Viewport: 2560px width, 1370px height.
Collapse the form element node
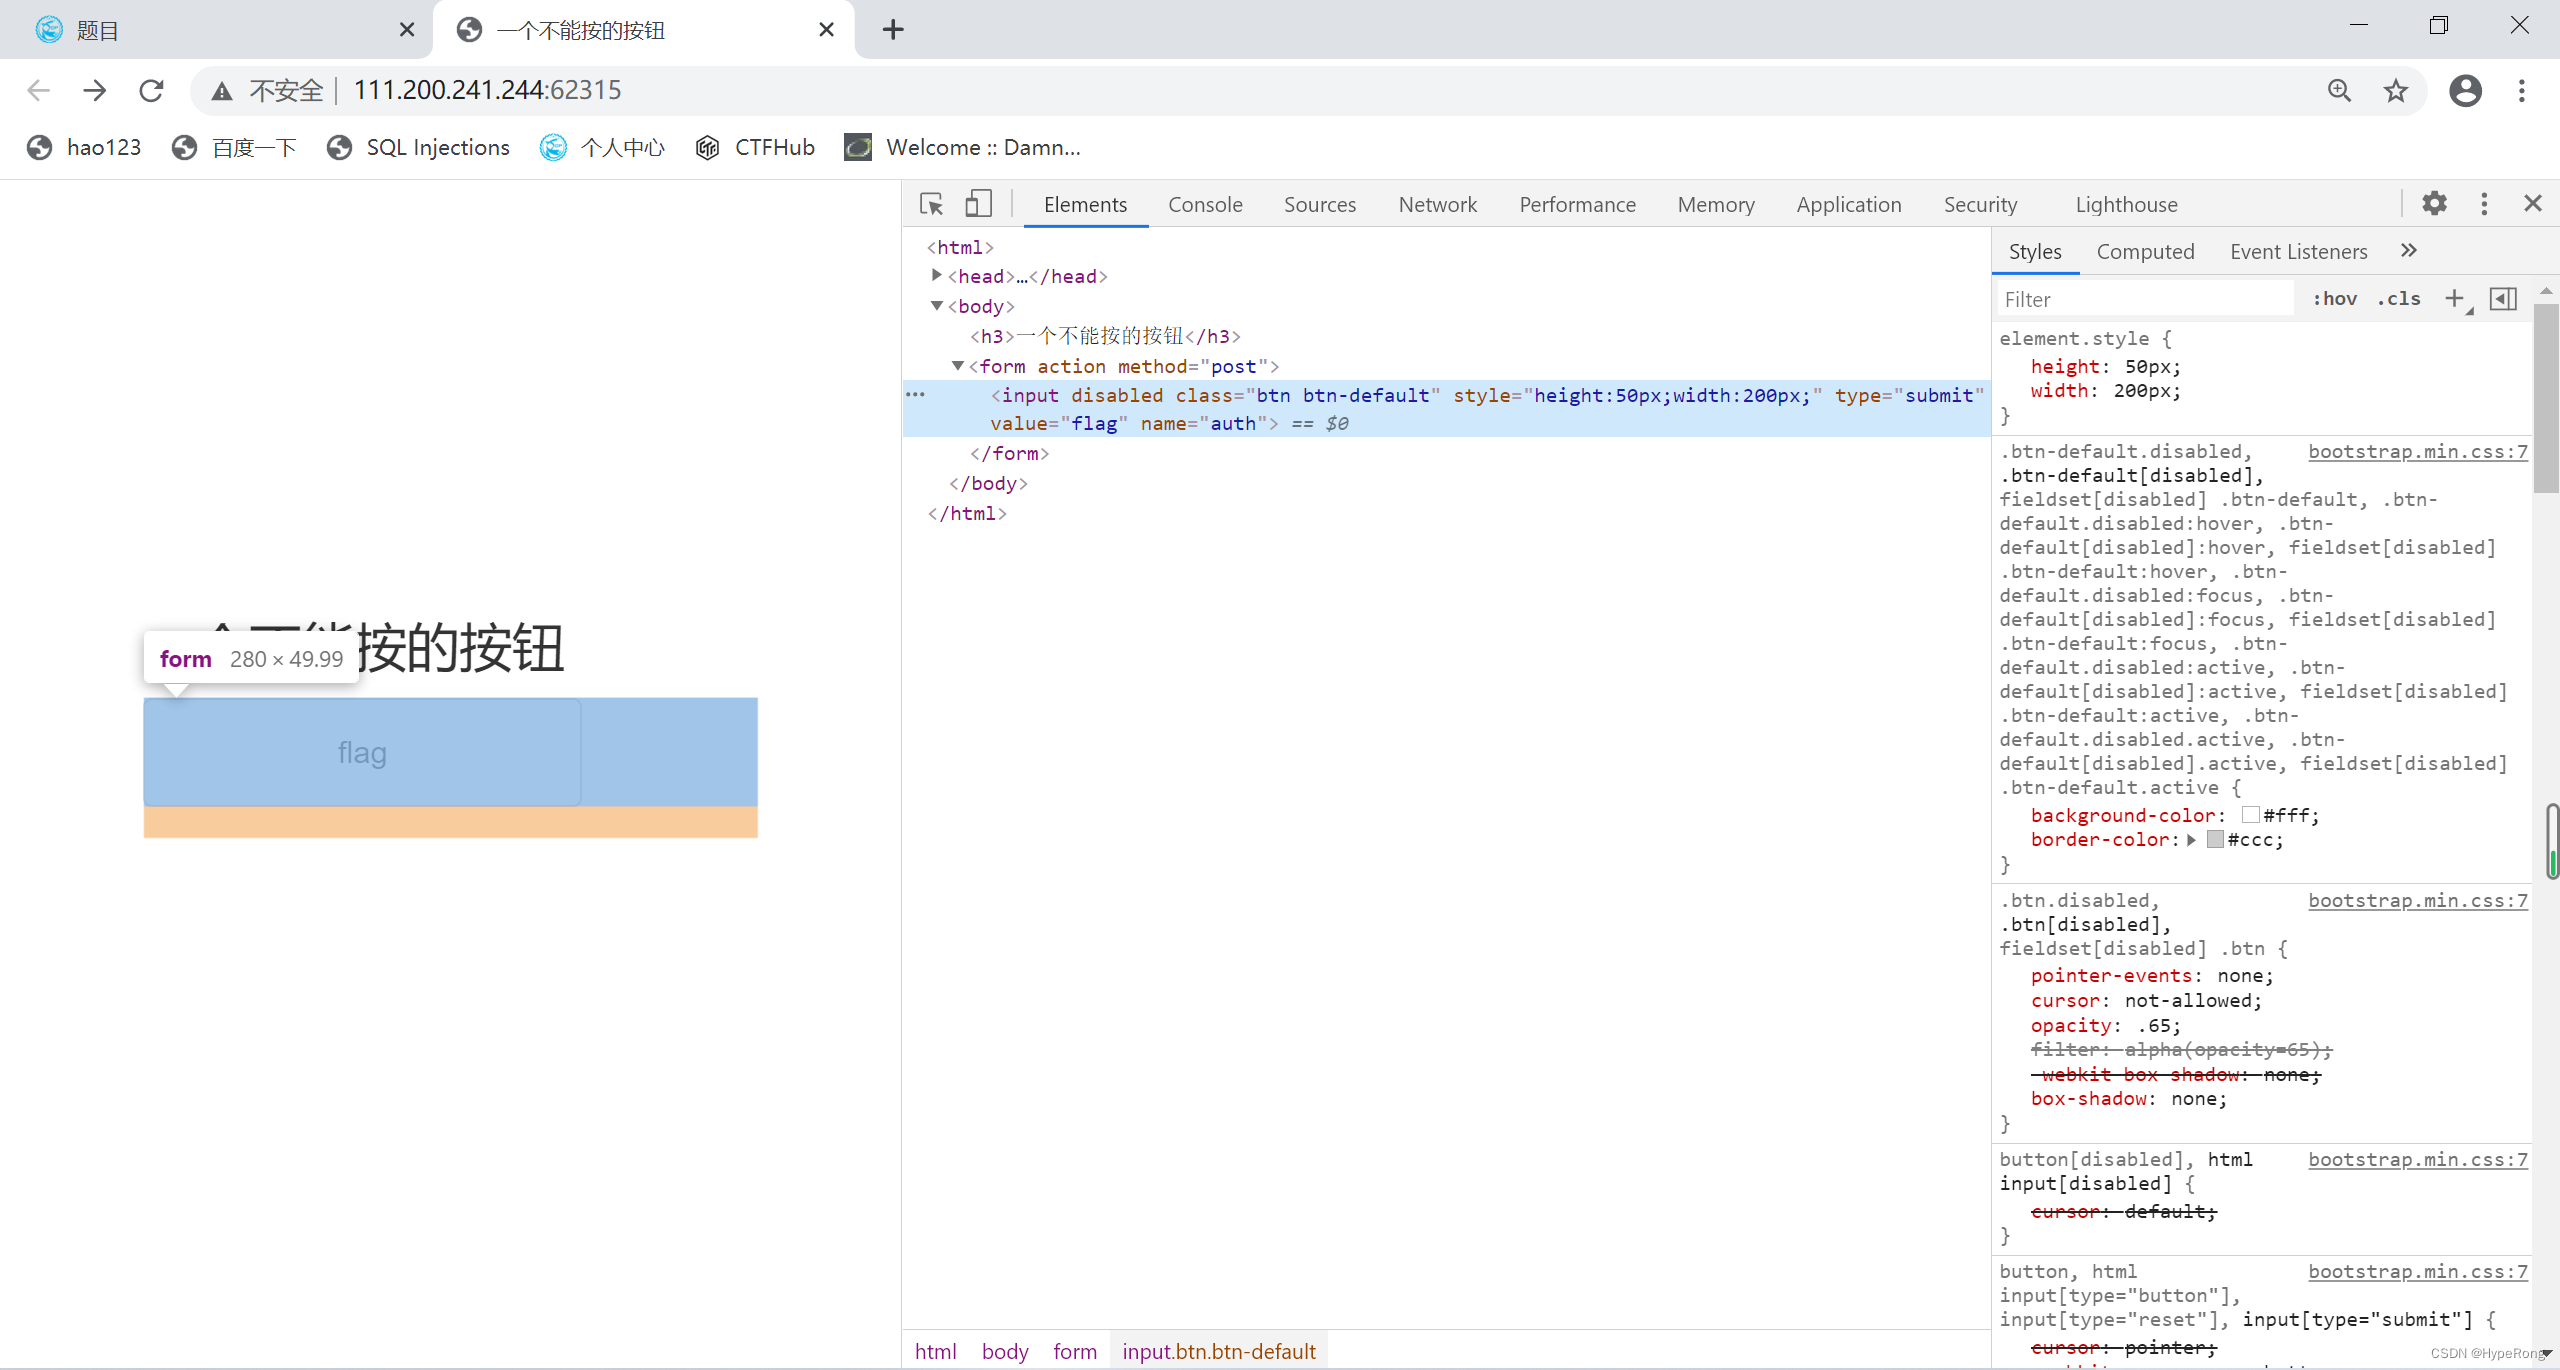click(x=958, y=366)
